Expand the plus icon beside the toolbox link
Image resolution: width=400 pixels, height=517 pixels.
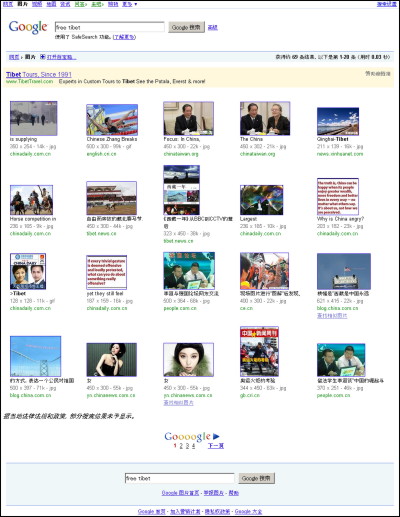pos(42,57)
